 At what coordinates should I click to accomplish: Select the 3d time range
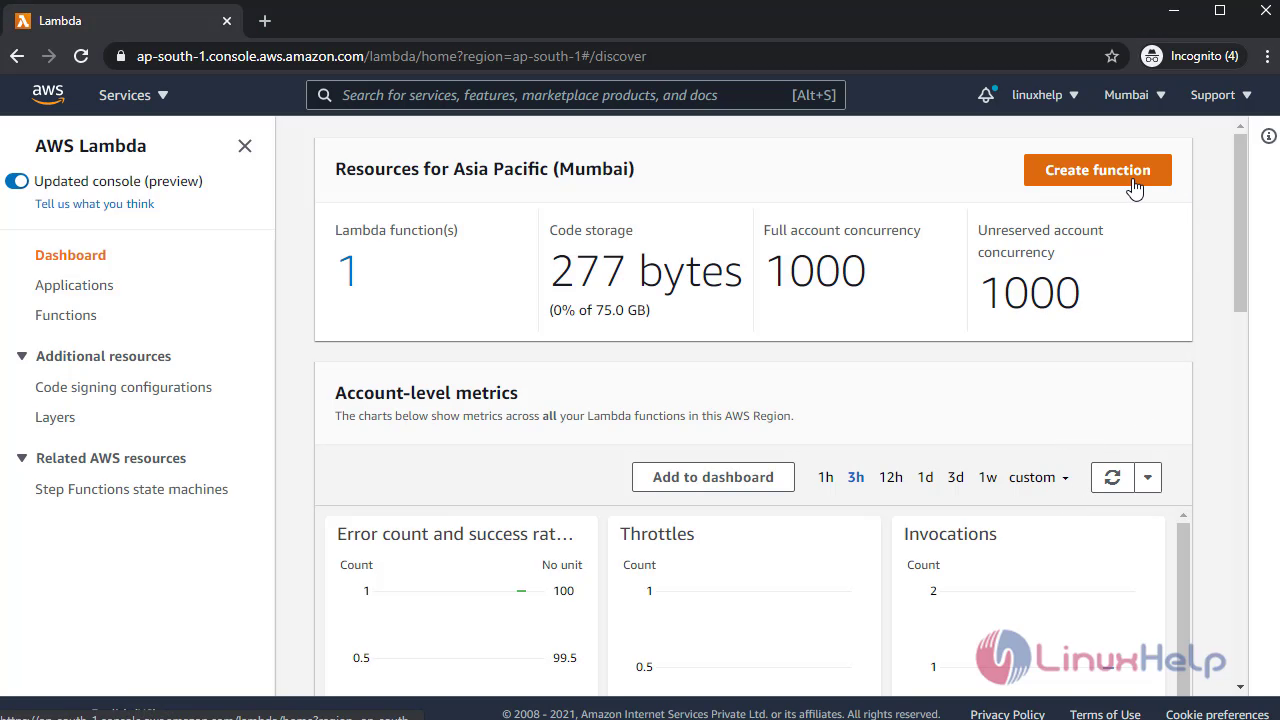click(956, 477)
